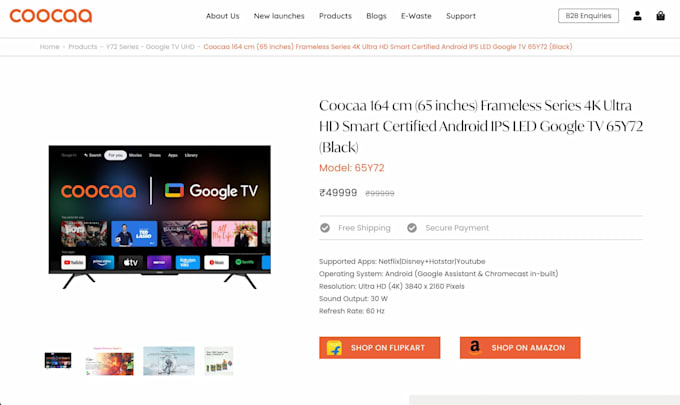The width and height of the screenshot is (680, 405).
Task: Click the Free Shipping checkmark icon
Action: tap(325, 228)
